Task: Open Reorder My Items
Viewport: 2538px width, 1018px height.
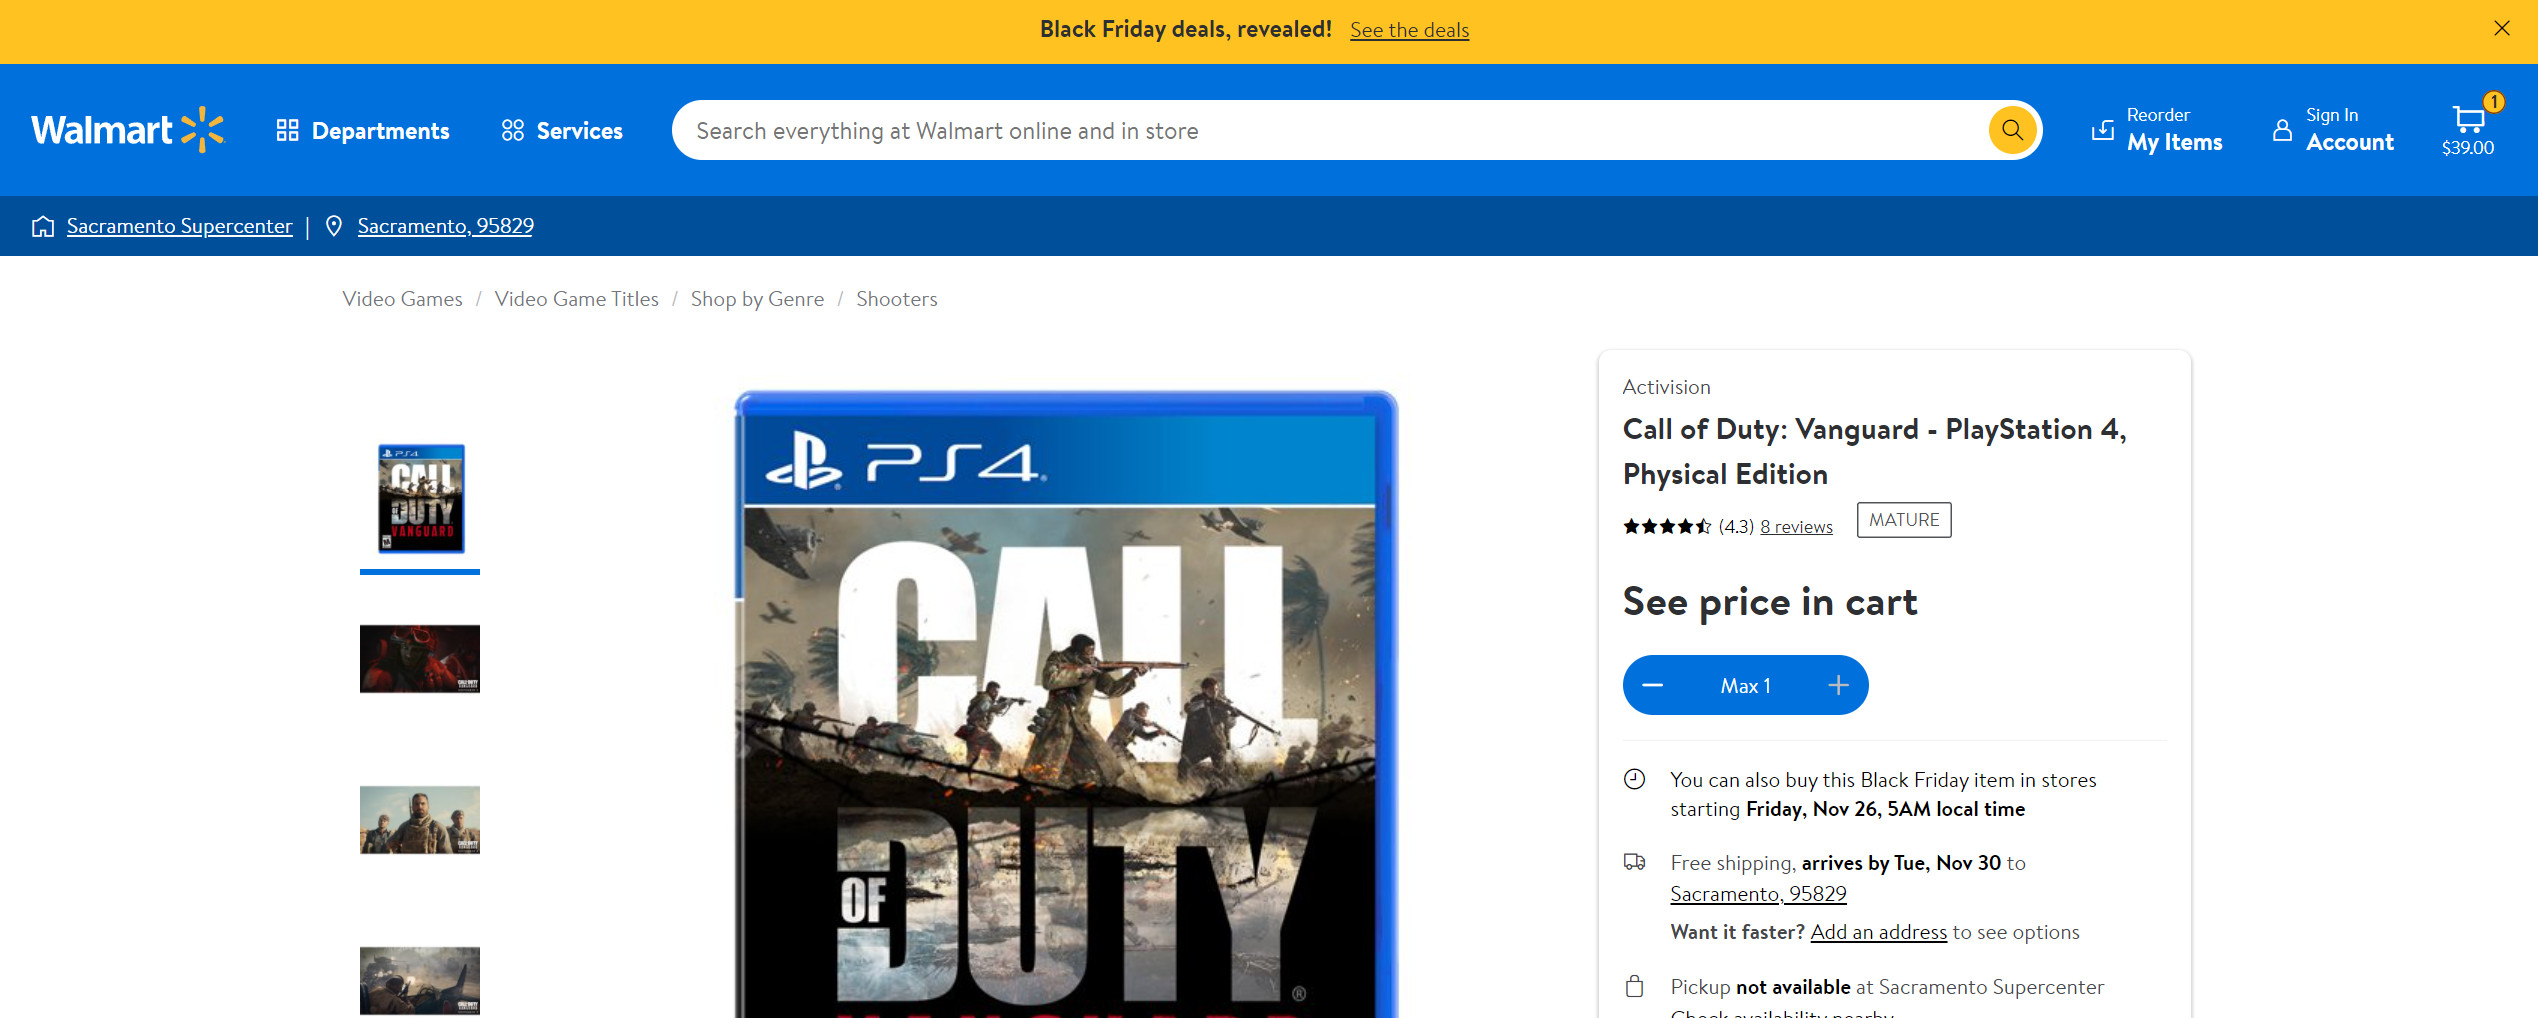Action: click(x=2157, y=130)
